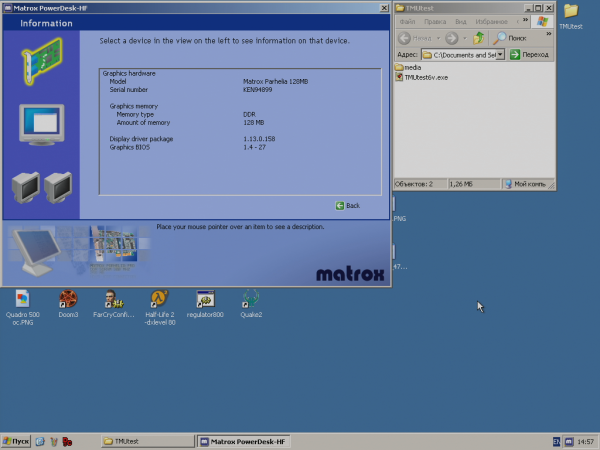Switch to Matrox PowerDesk-HF taskbar button
600x450 pixels.
coord(243,442)
